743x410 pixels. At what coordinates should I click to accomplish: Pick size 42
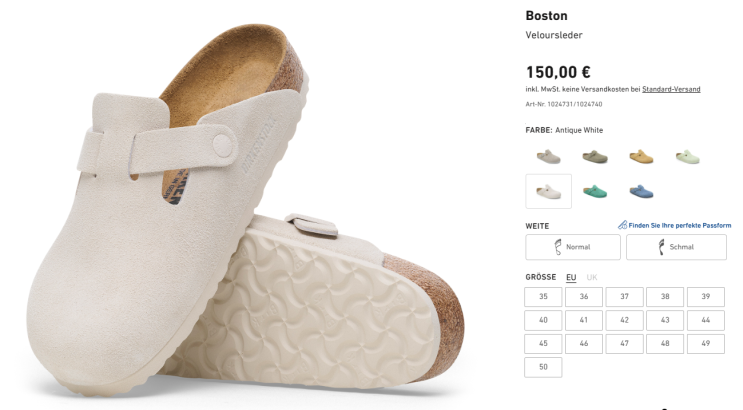(x=624, y=320)
